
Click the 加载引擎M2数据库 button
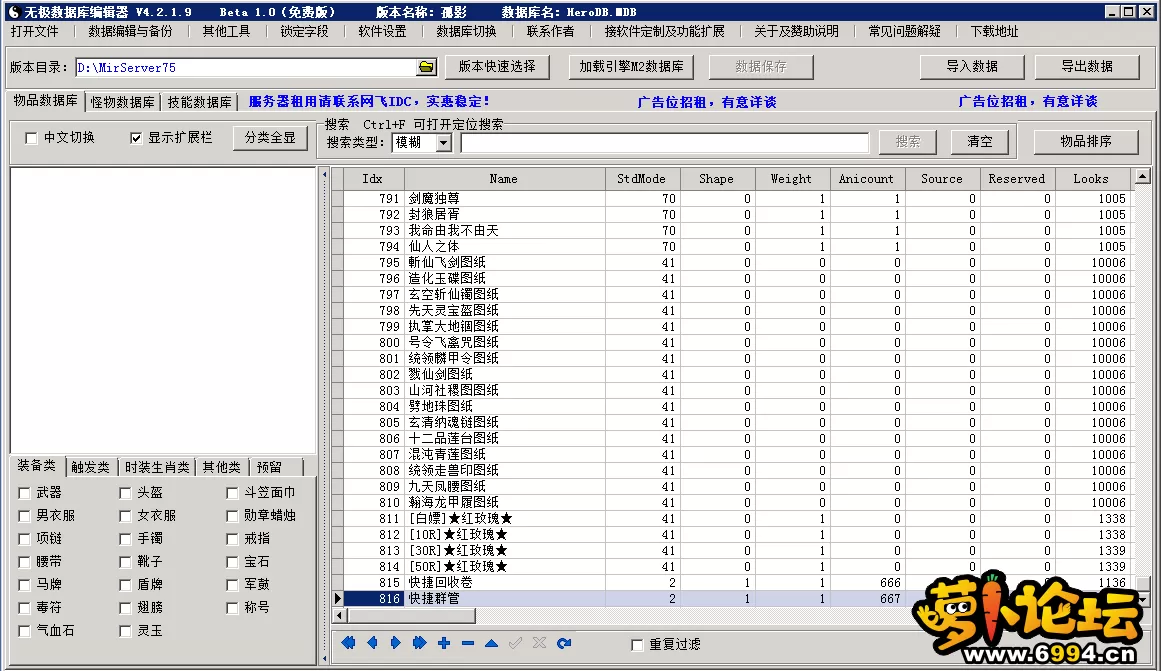point(632,67)
